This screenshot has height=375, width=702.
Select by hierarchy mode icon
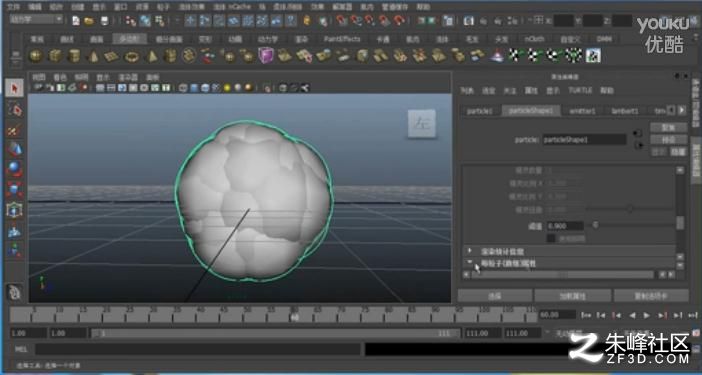tap(131, 21)
